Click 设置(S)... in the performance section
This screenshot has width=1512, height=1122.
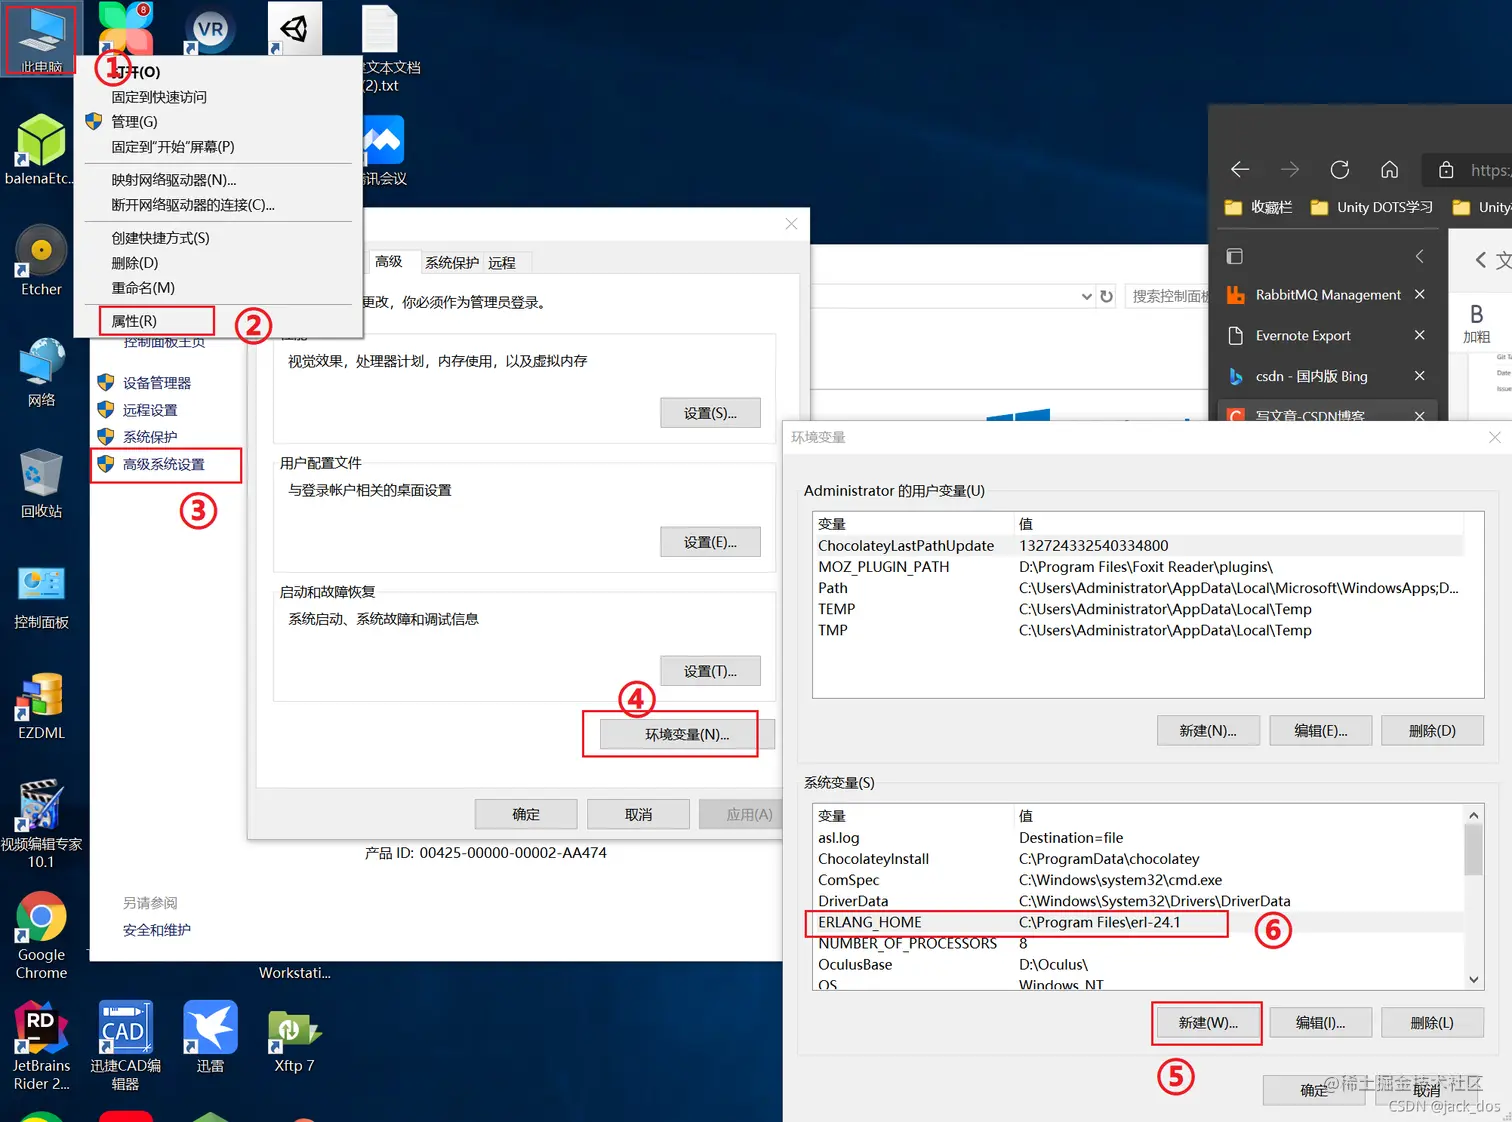coord(710,413)
